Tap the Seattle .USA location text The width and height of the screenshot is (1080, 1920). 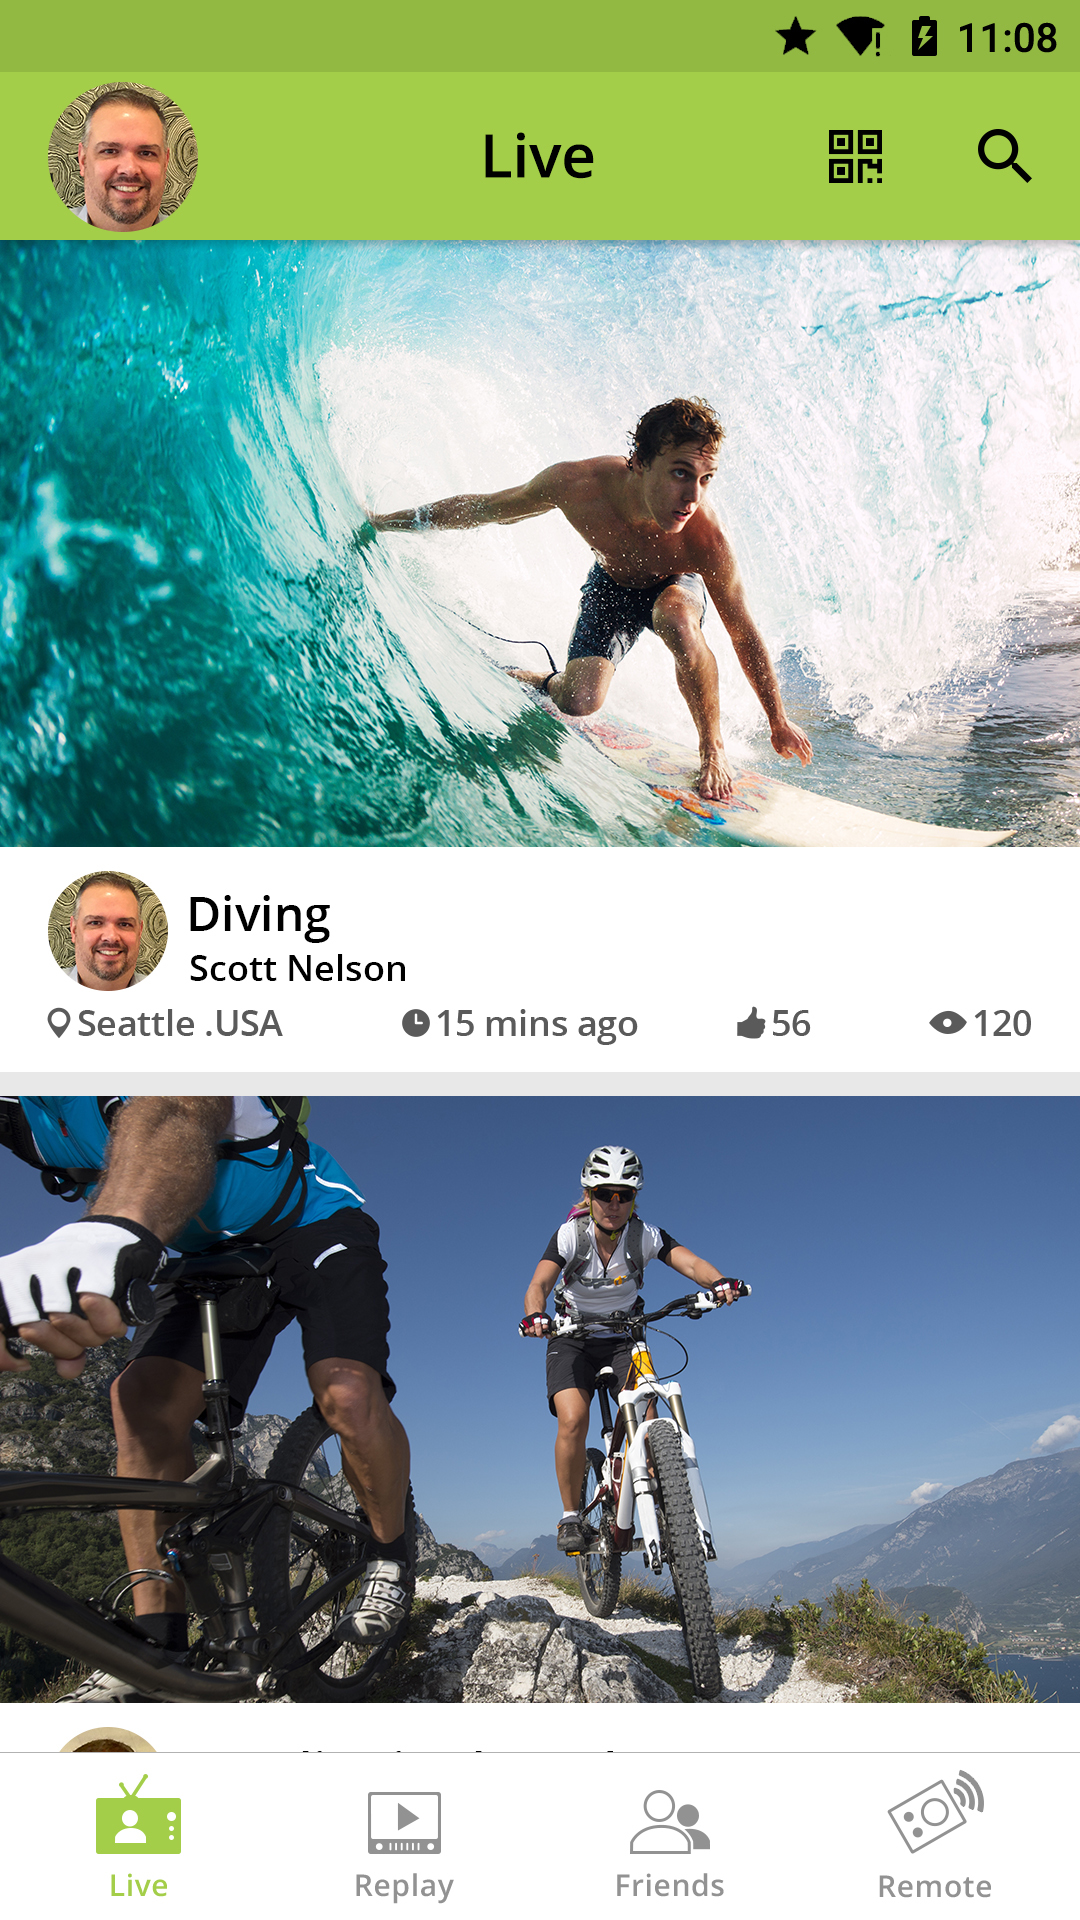tap(180, 1024)
